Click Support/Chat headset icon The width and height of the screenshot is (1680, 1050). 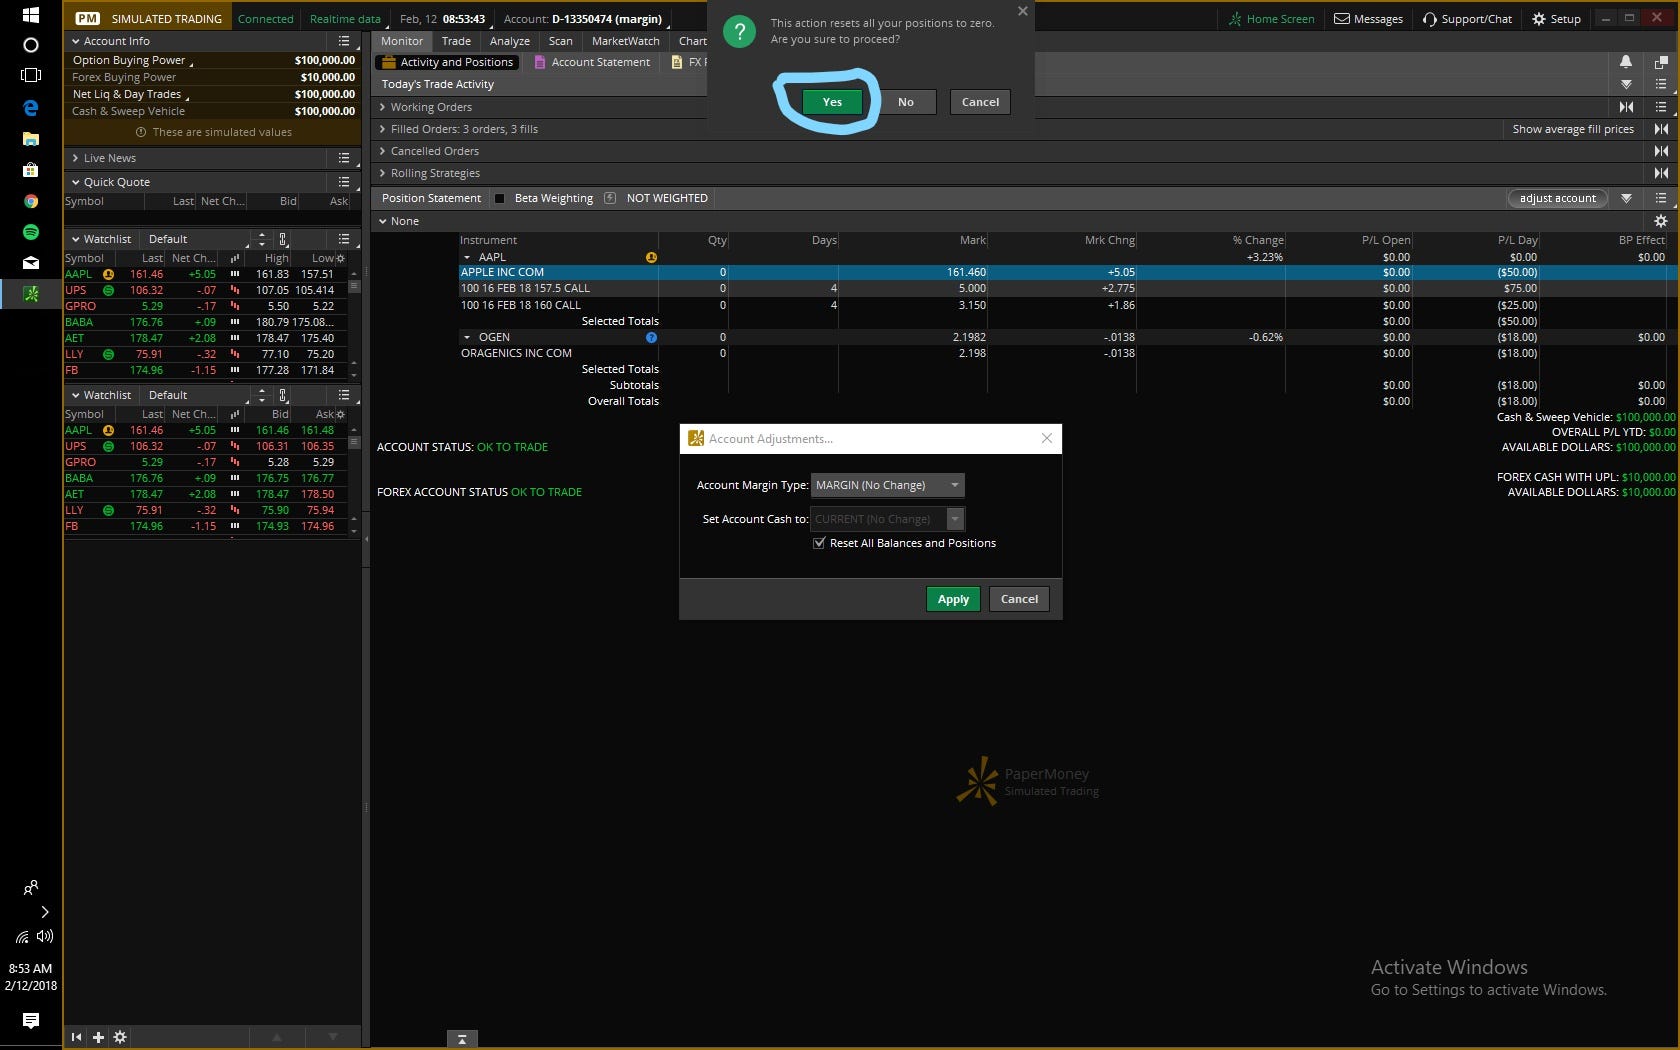(x=1429, y=19)
